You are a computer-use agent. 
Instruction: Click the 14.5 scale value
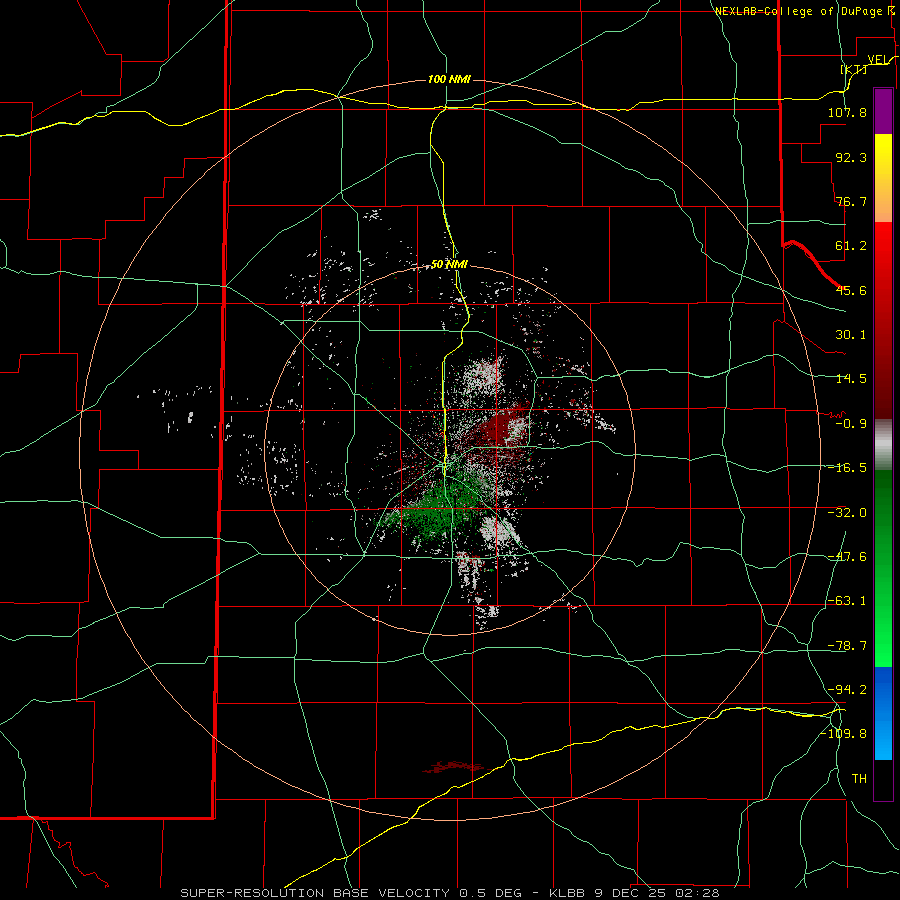click(x=851, y=379)
